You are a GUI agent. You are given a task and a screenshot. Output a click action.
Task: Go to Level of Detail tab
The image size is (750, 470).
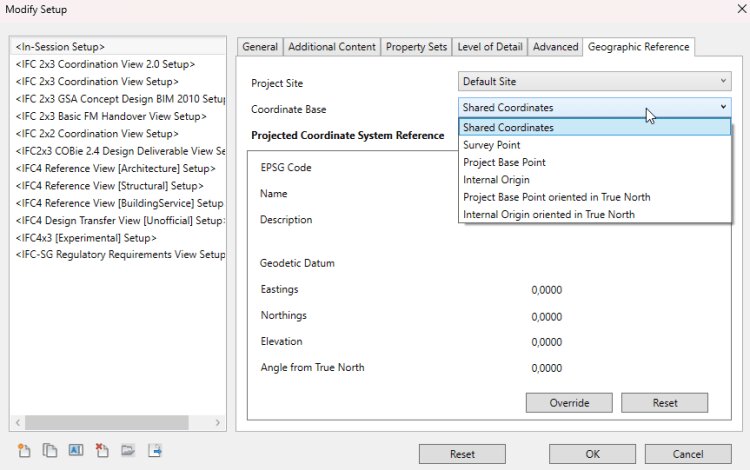click(x=490, y=47)
